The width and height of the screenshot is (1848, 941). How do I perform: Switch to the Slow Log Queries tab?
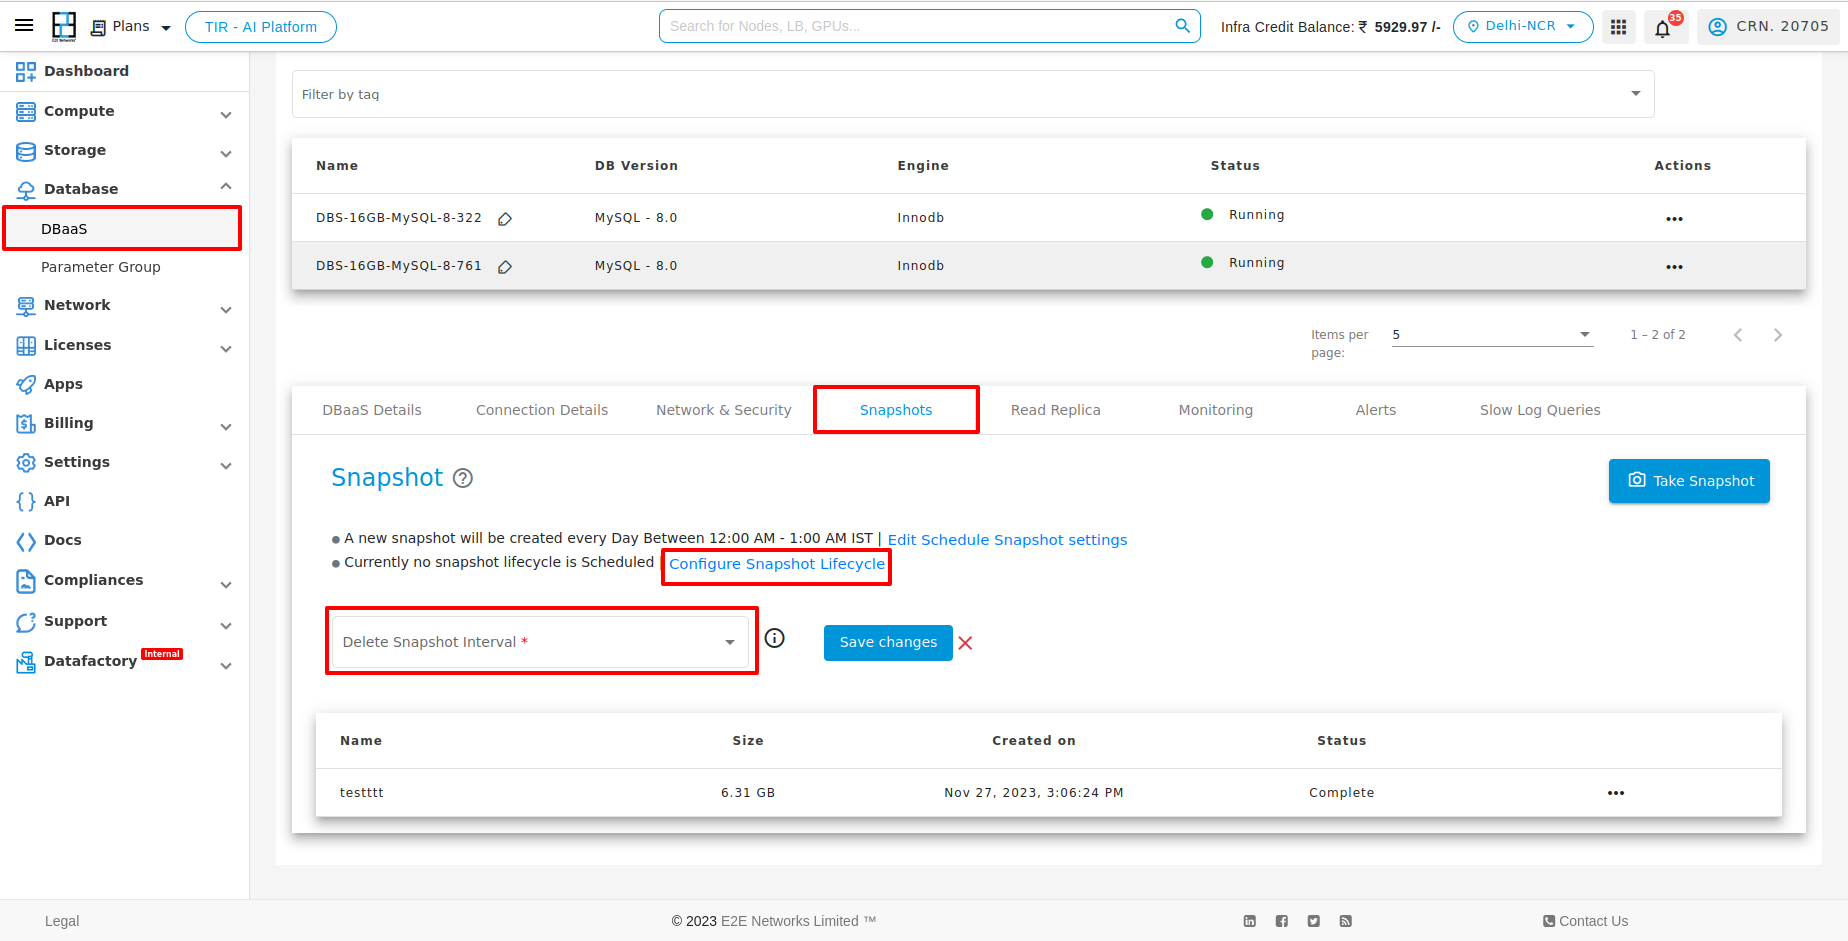tap(1540, 410)
